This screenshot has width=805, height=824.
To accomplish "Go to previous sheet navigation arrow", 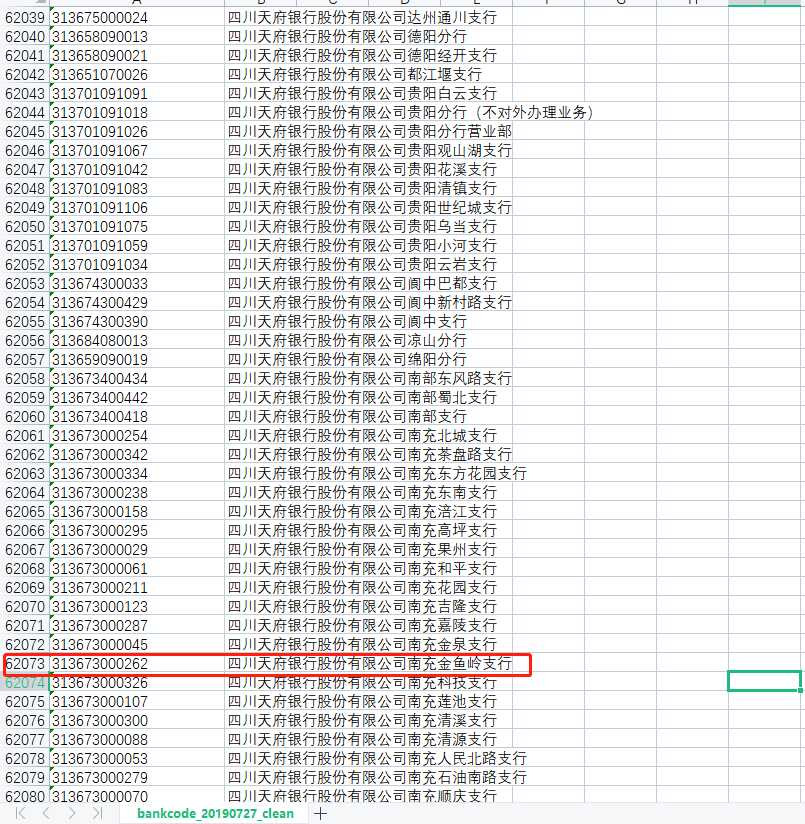I will 46,813.
